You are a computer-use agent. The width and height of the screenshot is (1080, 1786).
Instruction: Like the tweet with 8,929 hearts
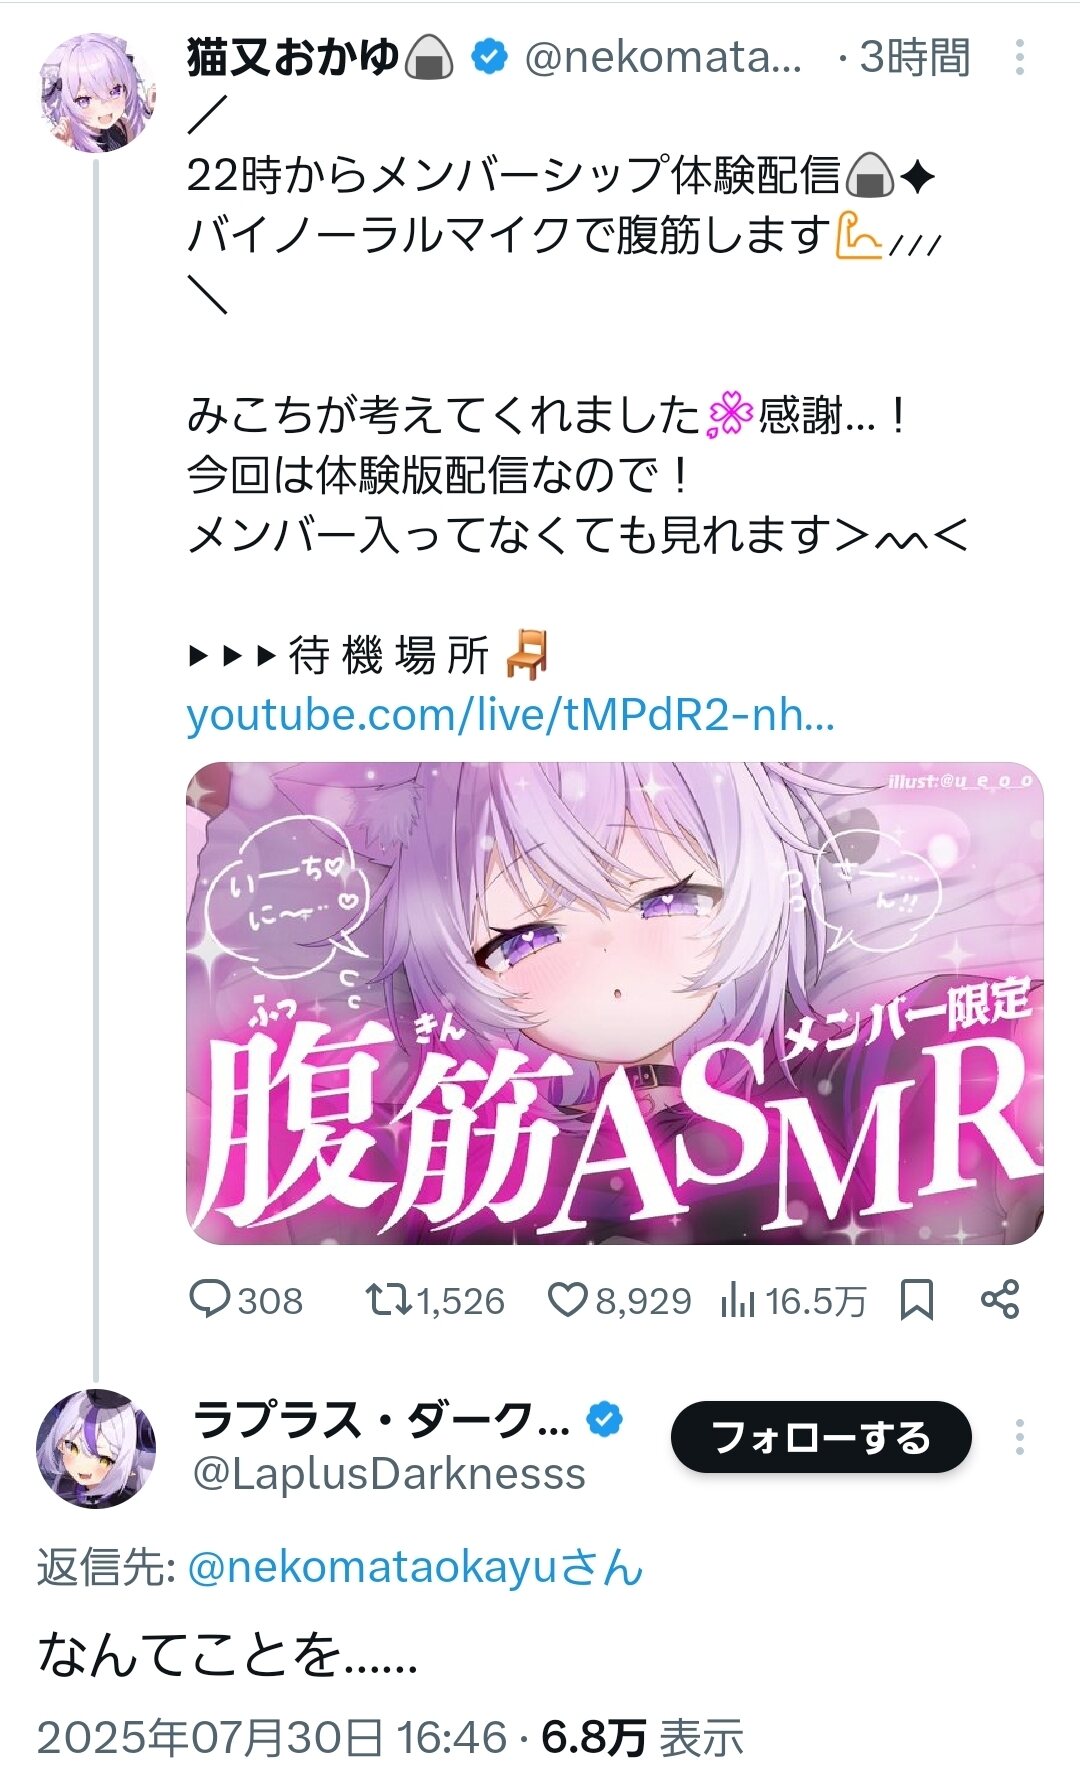pyautogui.click(x=567, y=1300)
